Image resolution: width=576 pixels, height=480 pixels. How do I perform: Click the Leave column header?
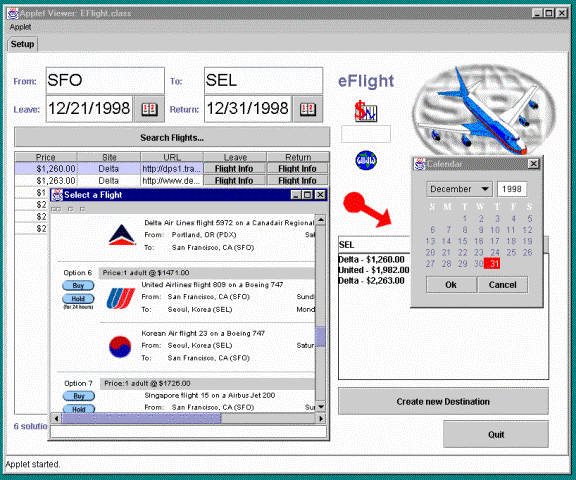click(235, 157)
